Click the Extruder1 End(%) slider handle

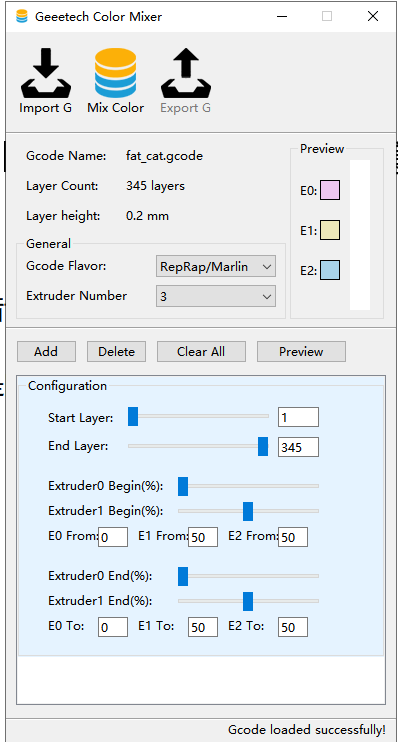tap(248, 601)
